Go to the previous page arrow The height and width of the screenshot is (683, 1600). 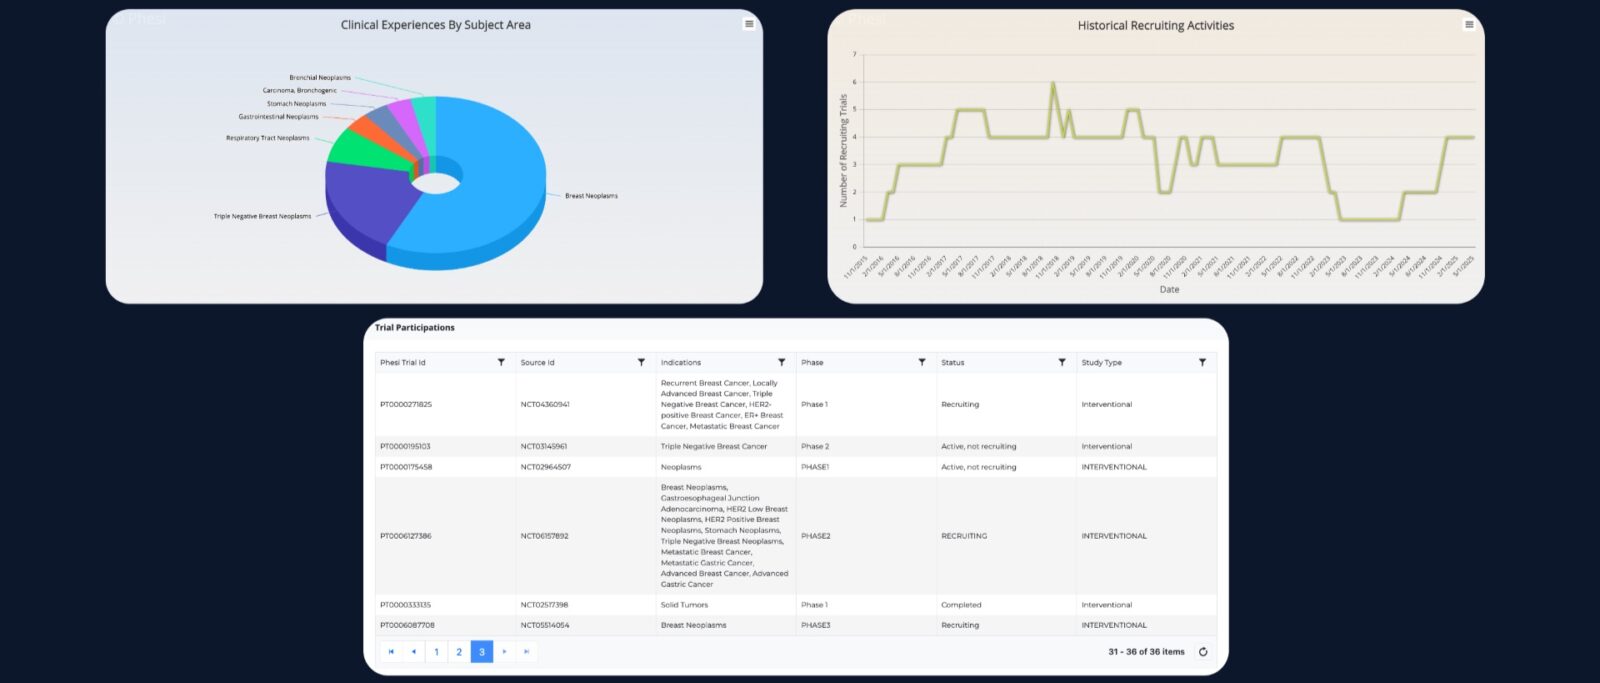pos(414,652)
